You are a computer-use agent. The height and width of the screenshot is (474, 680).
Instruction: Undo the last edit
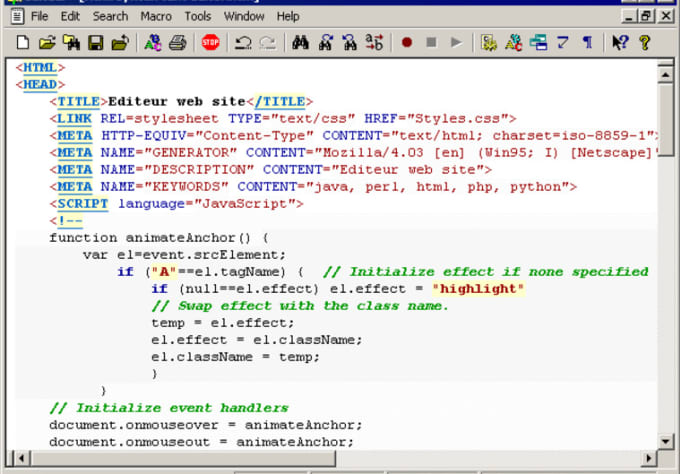pos(243,42)
